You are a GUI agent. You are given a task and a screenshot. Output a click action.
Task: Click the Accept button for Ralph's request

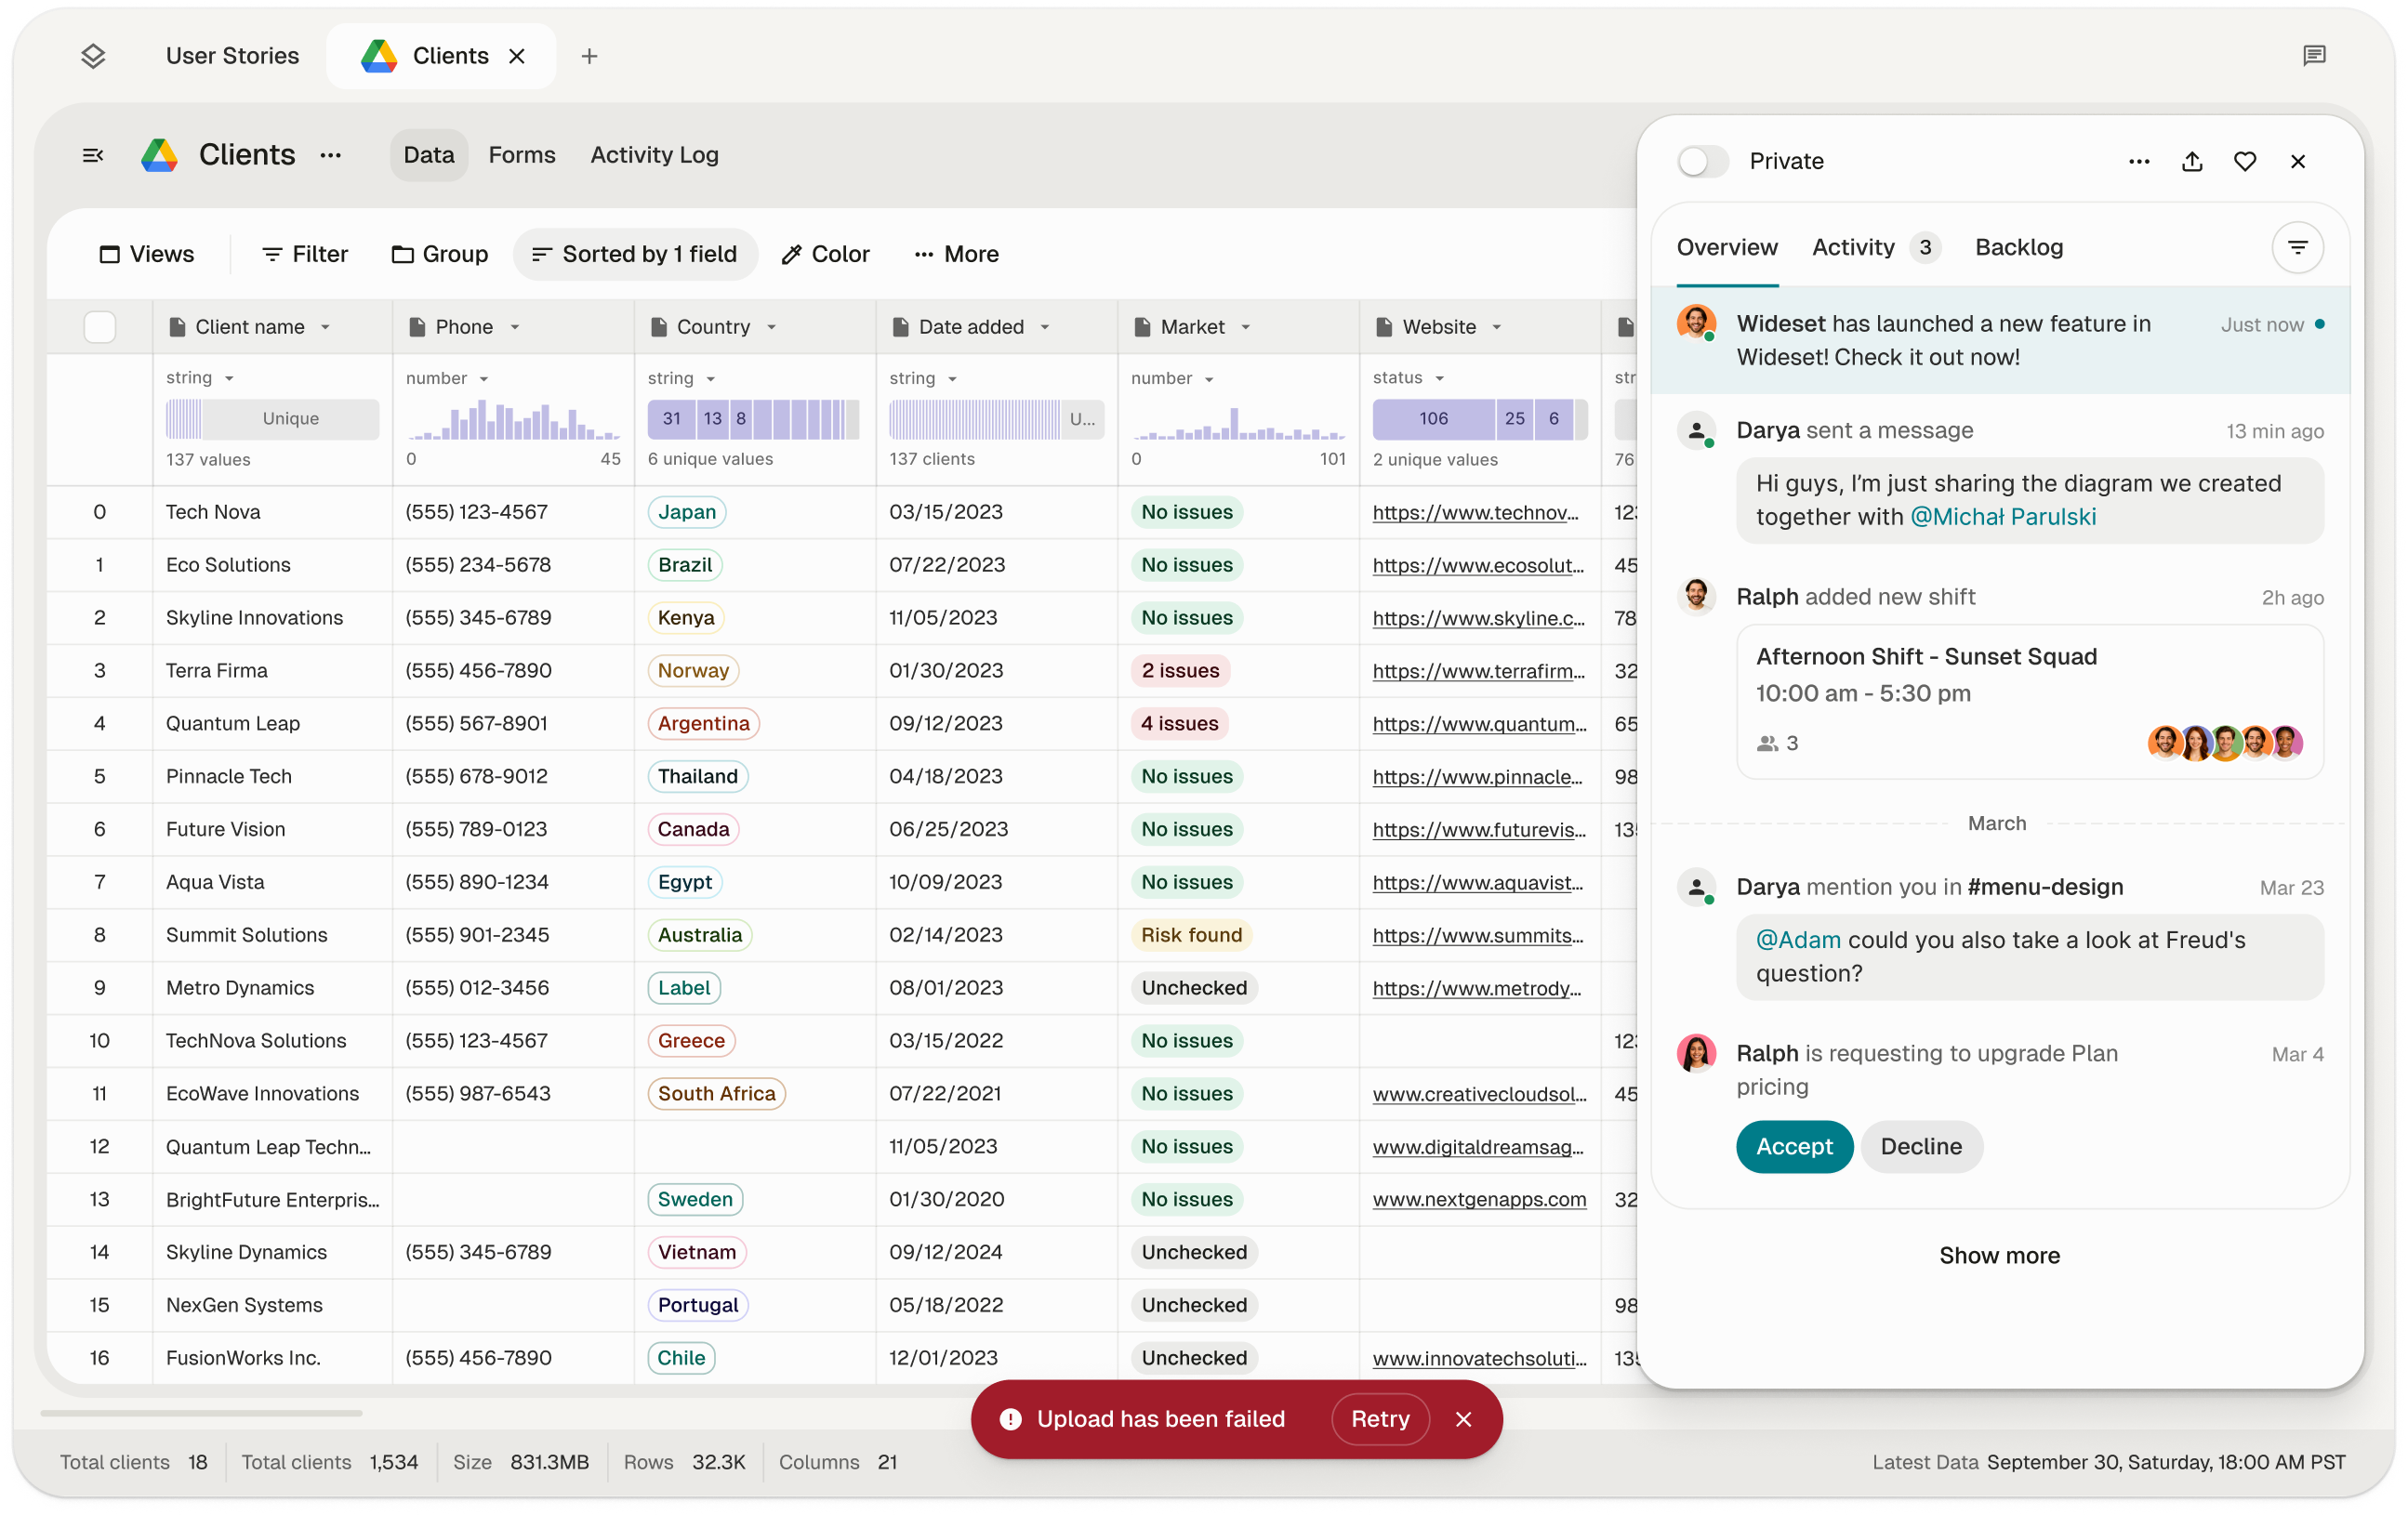point(1793,1146)
